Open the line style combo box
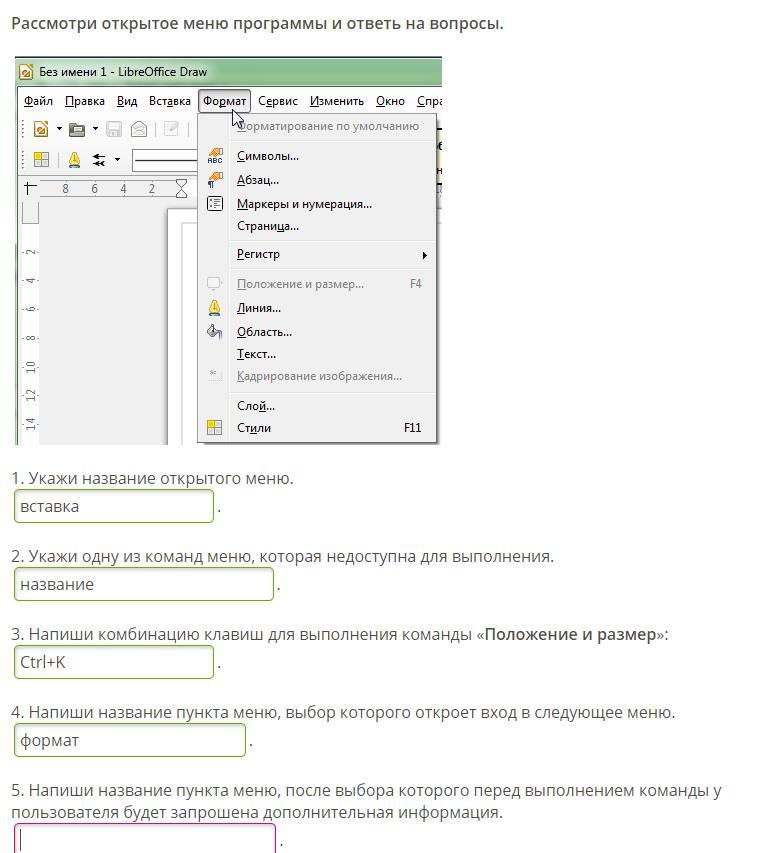This screenshot has height=853, width=768. [x=165, y=160]
